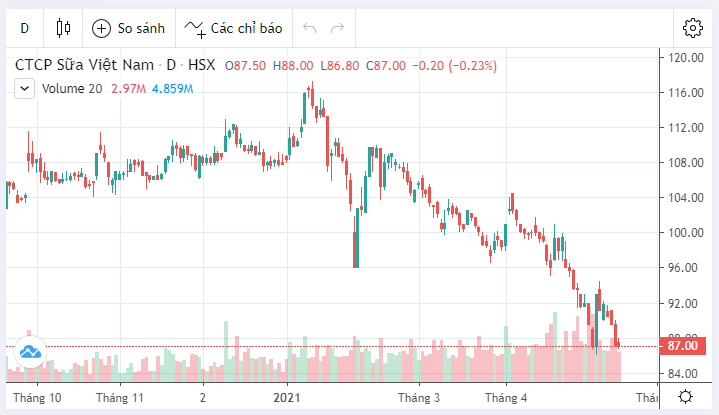Click the Tháng 11 time axis label
The width and height of the screenshot is (719, 415).
pyautogui.click(x=121, y=397)
